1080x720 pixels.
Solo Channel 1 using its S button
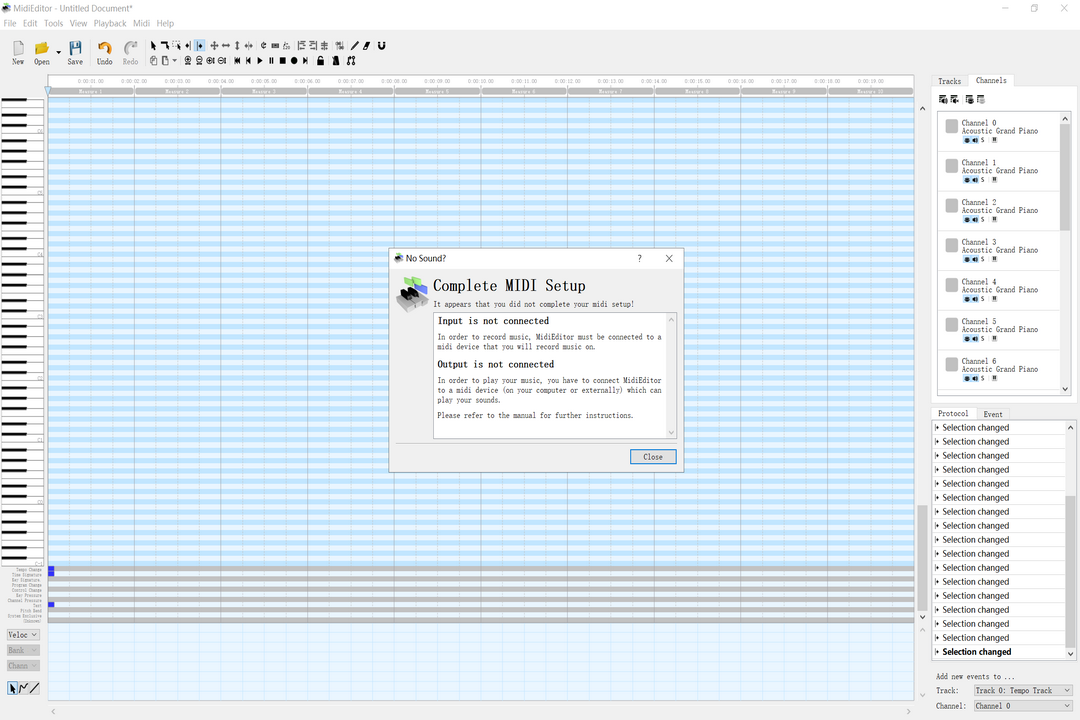click(981, 179)
